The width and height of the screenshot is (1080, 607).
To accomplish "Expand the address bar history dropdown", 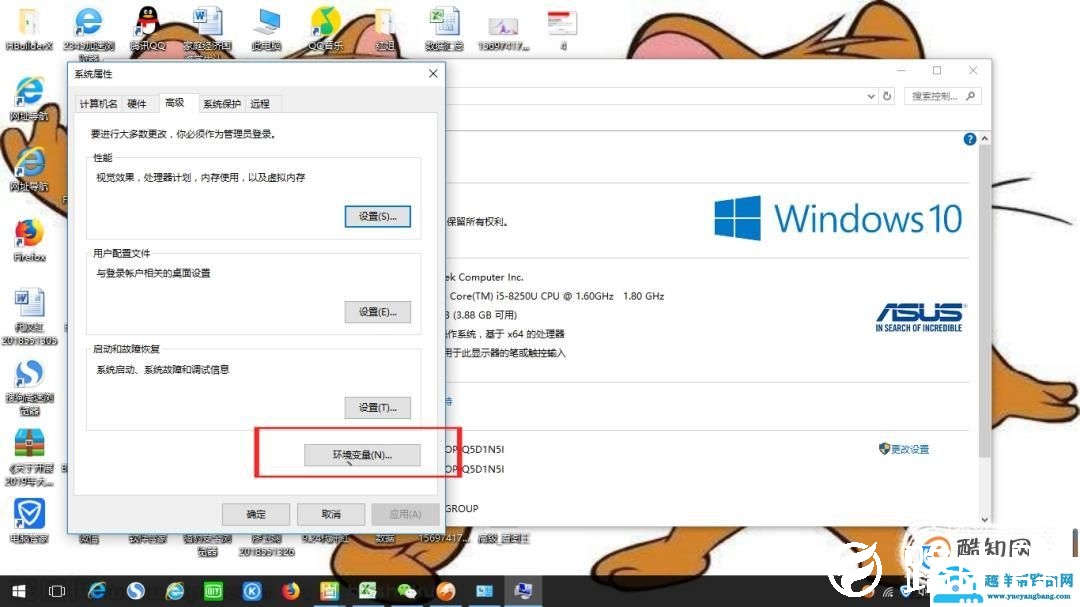I will (870, 96).
